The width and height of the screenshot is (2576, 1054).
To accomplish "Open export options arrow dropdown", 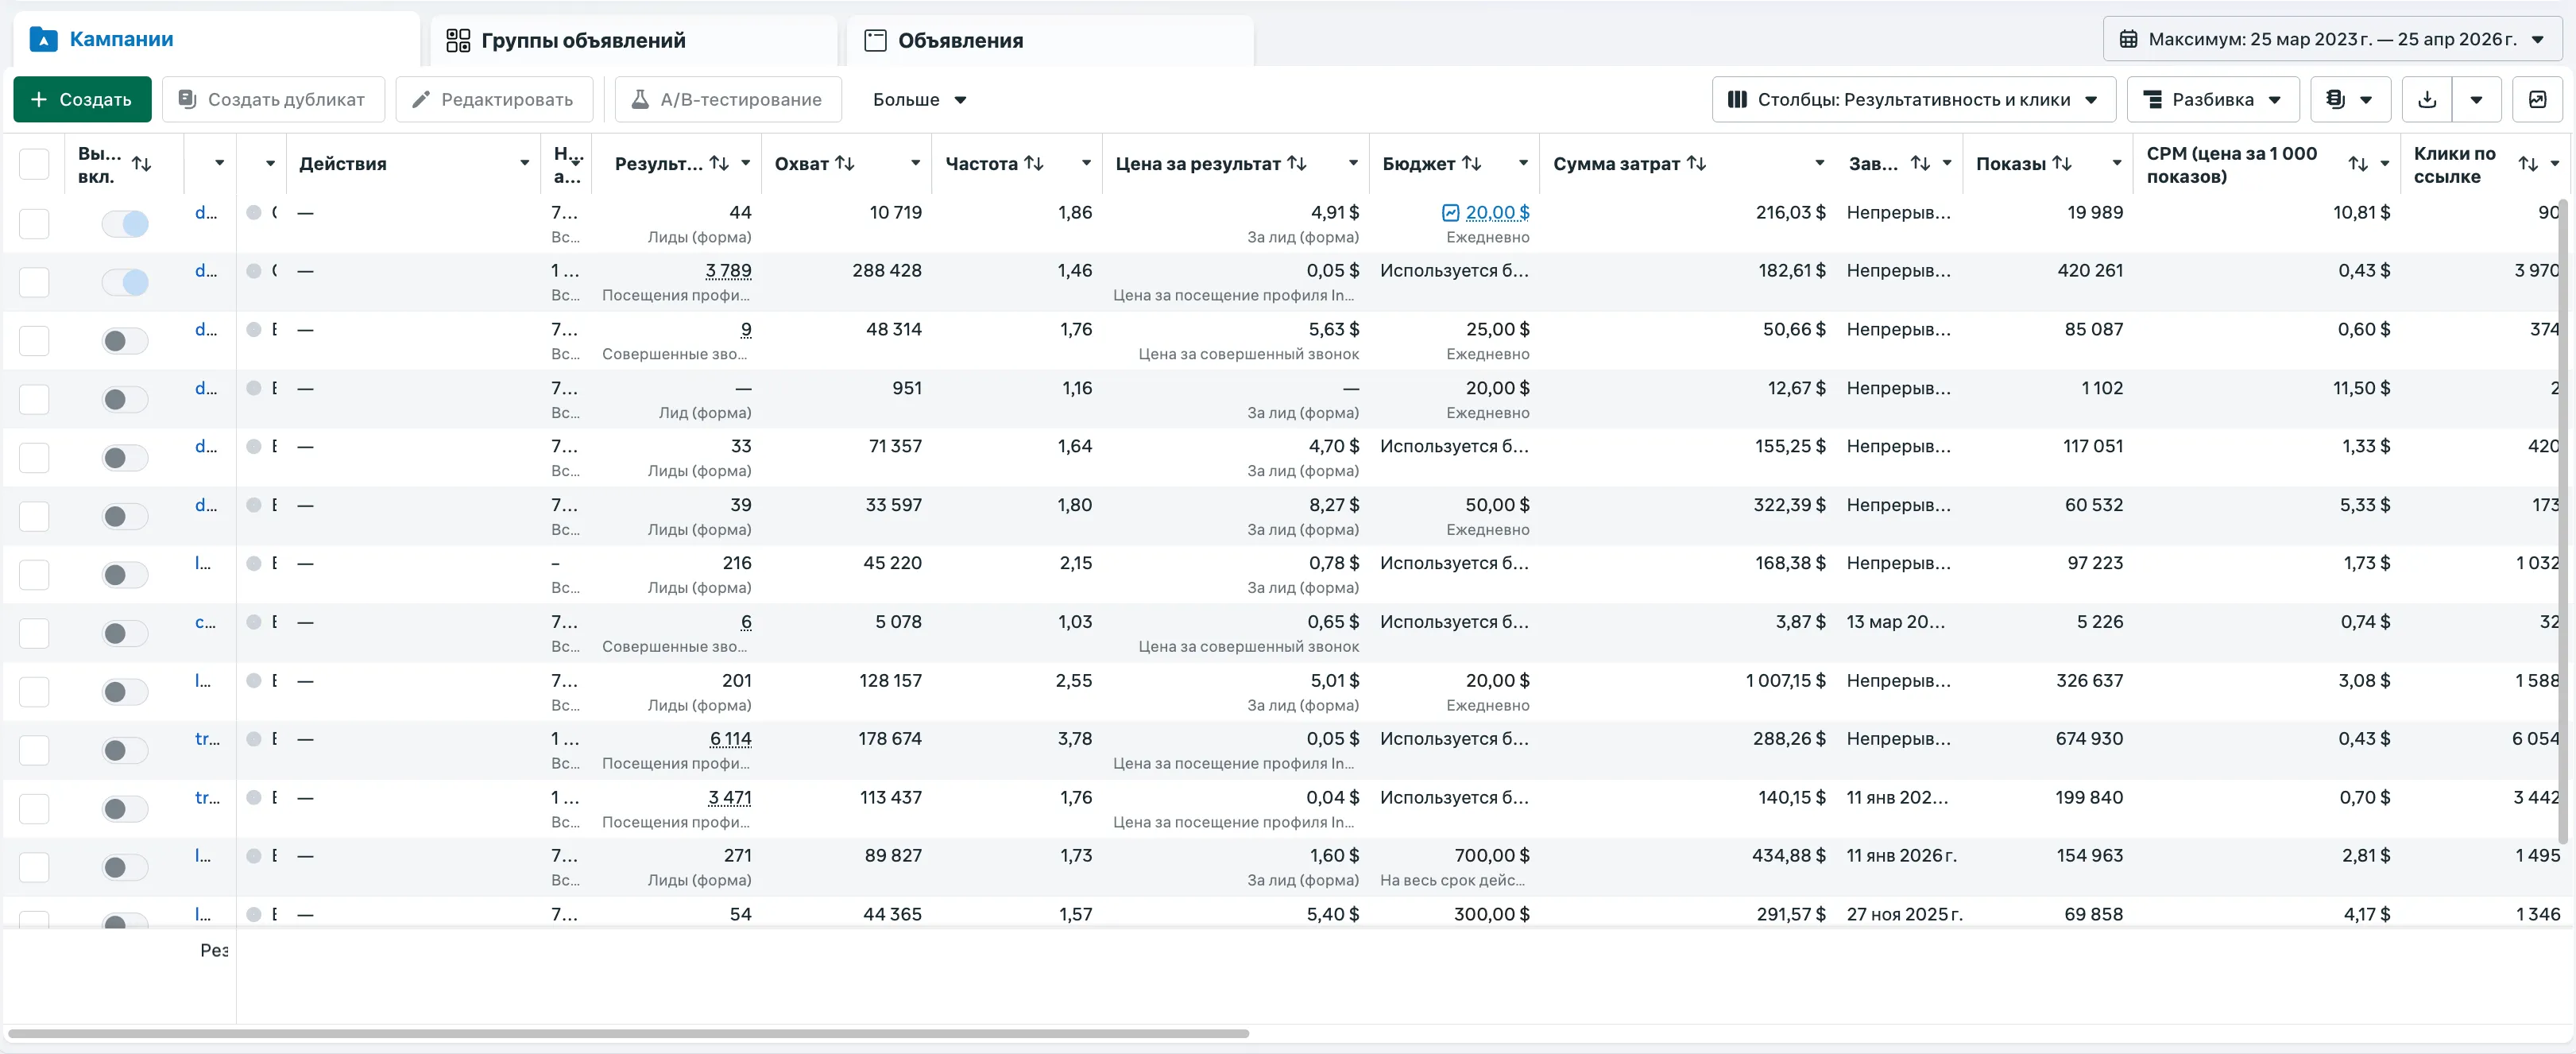I will [2476, 99].
